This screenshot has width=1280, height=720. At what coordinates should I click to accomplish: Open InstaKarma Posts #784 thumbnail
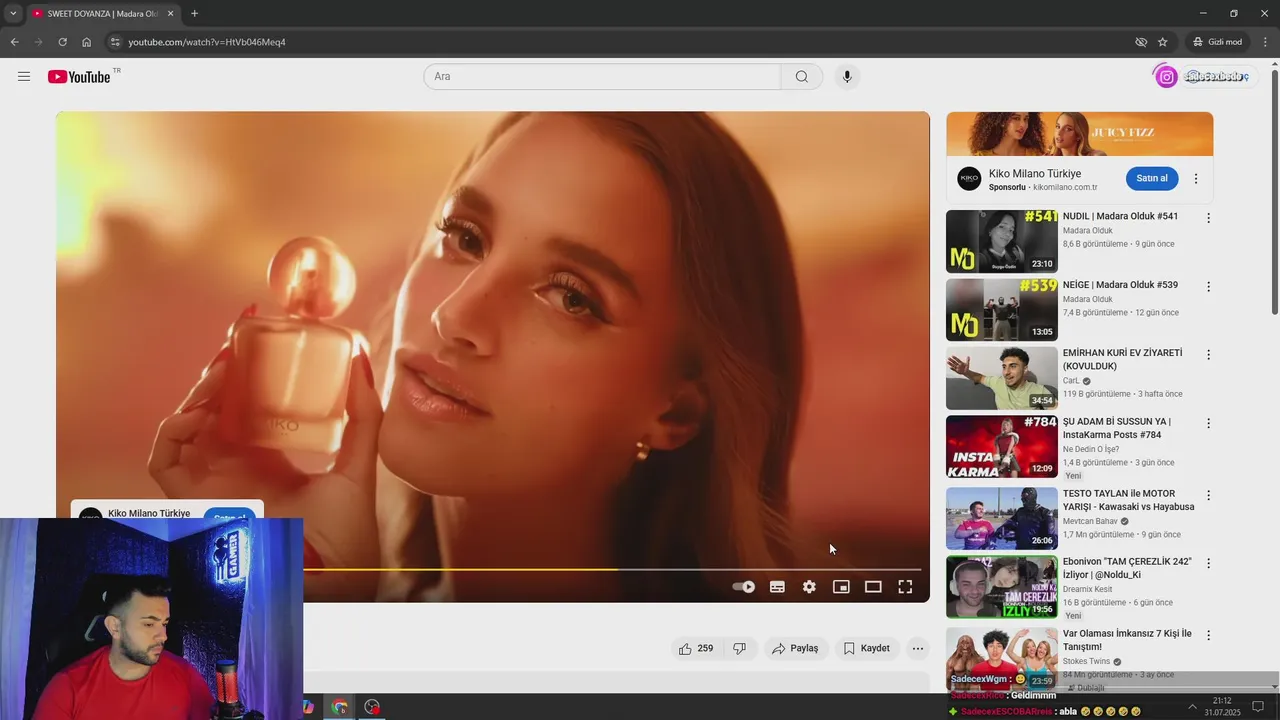(x=1002, y=447)
